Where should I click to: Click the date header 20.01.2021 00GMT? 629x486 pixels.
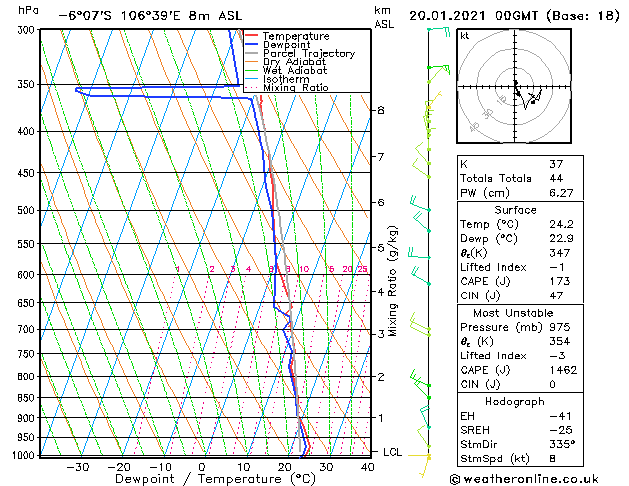coord(514,15)
